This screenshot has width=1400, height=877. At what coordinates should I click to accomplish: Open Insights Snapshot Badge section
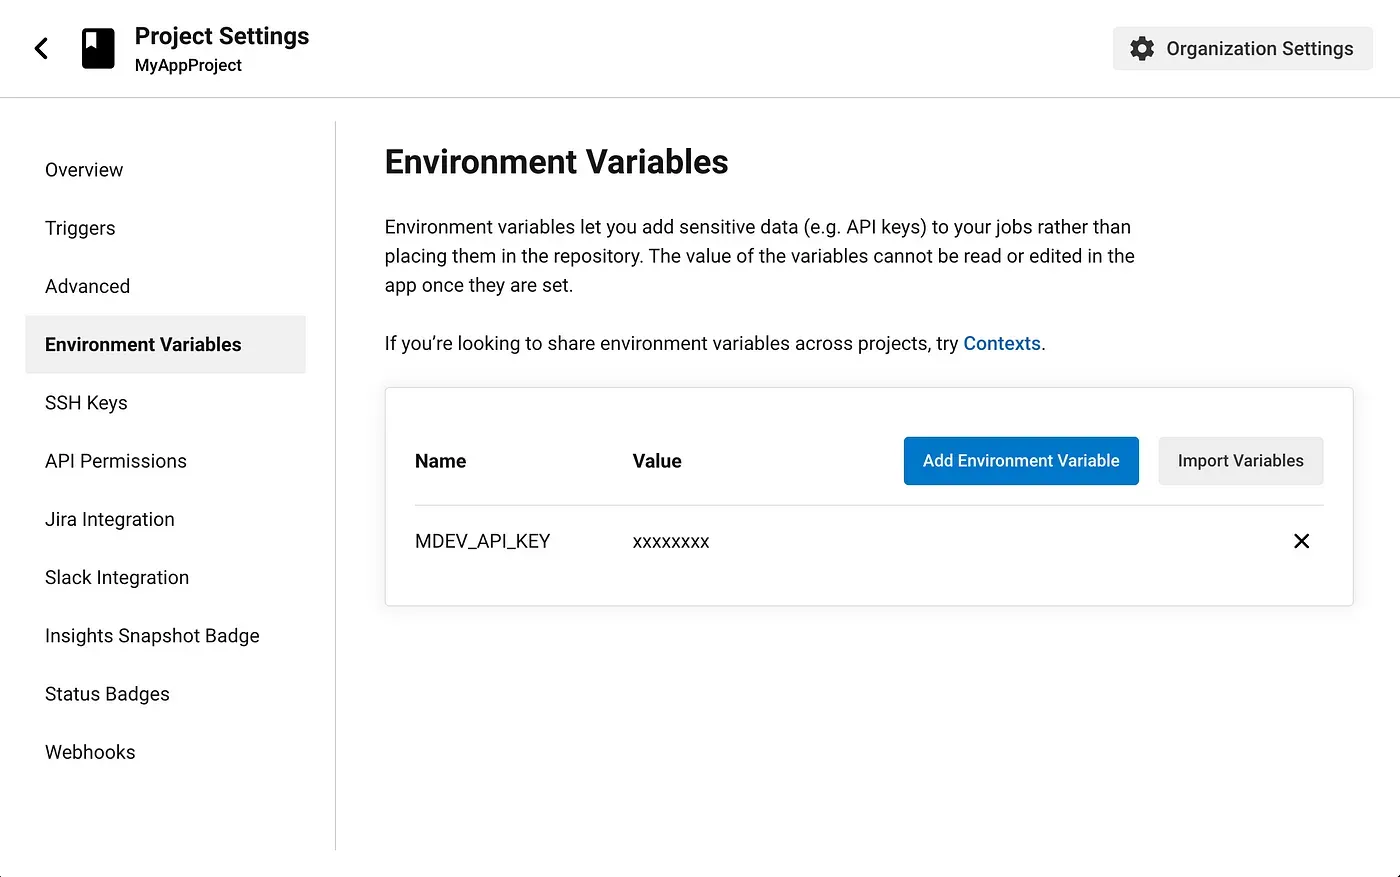[152, 636]
